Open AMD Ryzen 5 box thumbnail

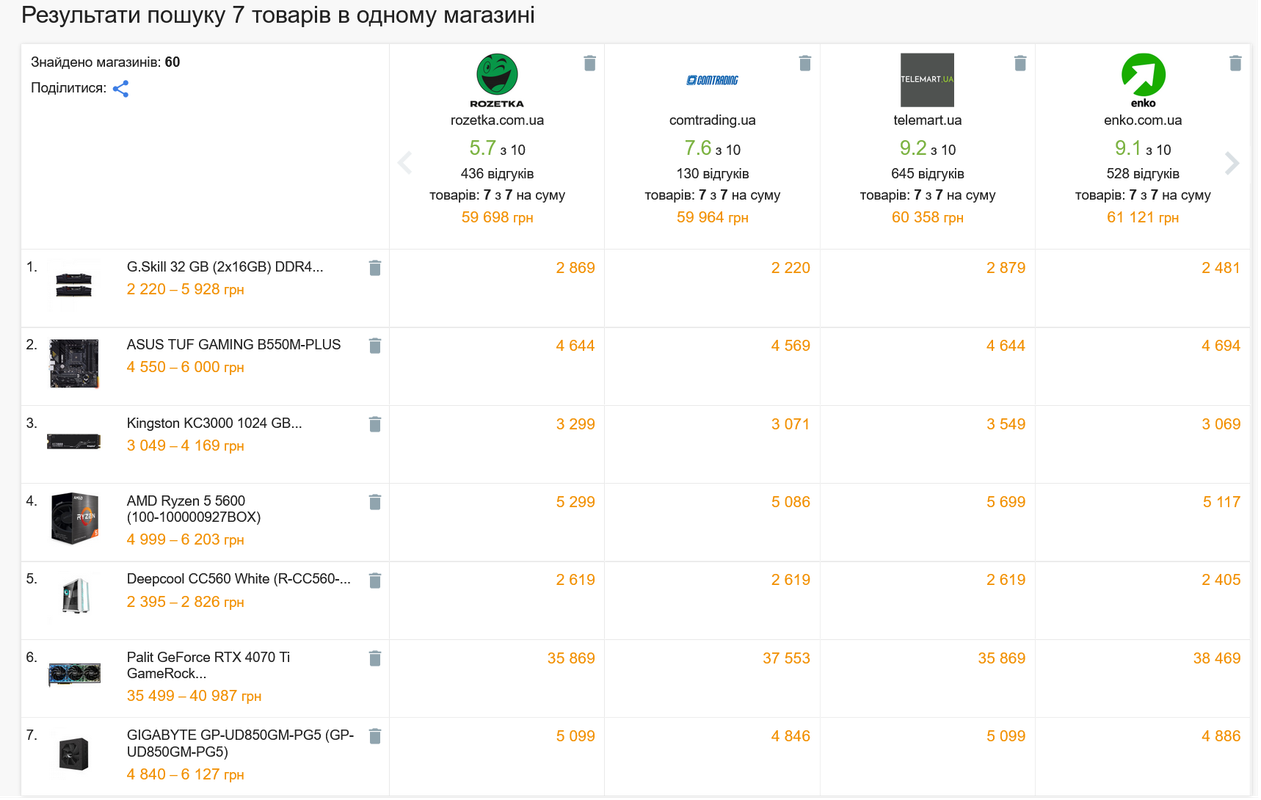click(x=74, y=519)
